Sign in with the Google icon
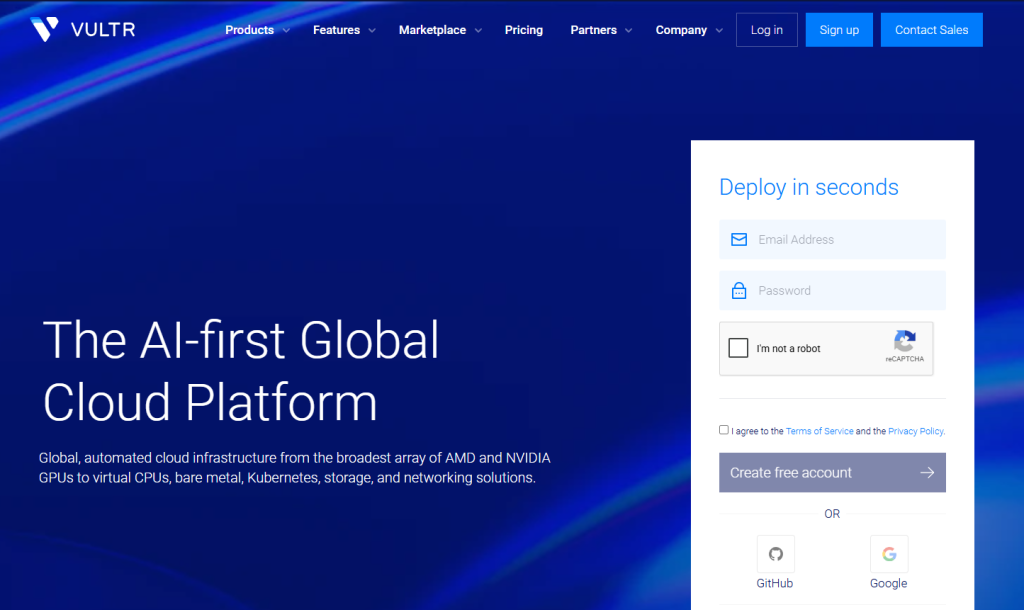Screen dimensions: 1024x610 (889, 554)
